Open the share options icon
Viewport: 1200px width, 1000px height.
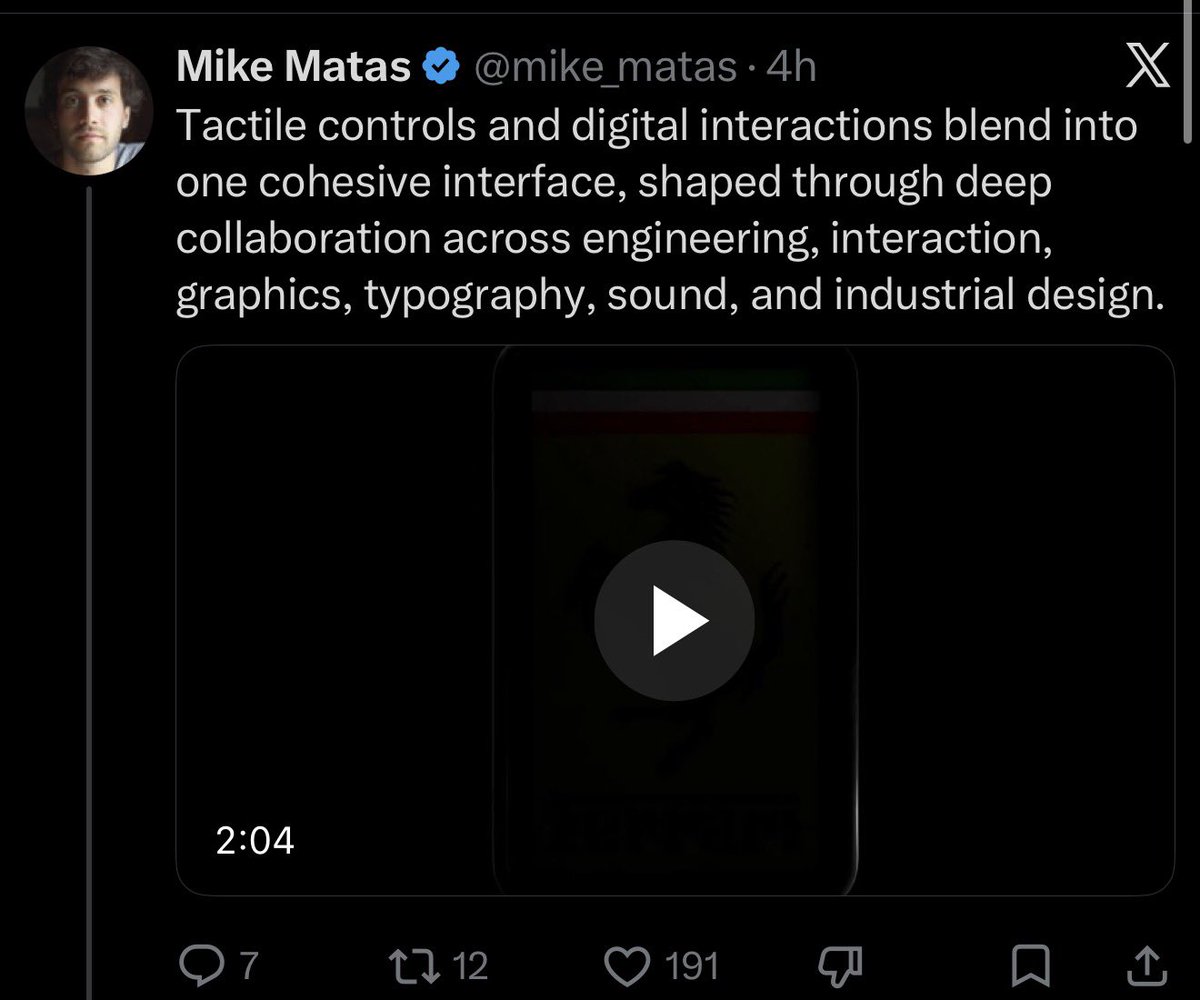[x=1146, y=965]
